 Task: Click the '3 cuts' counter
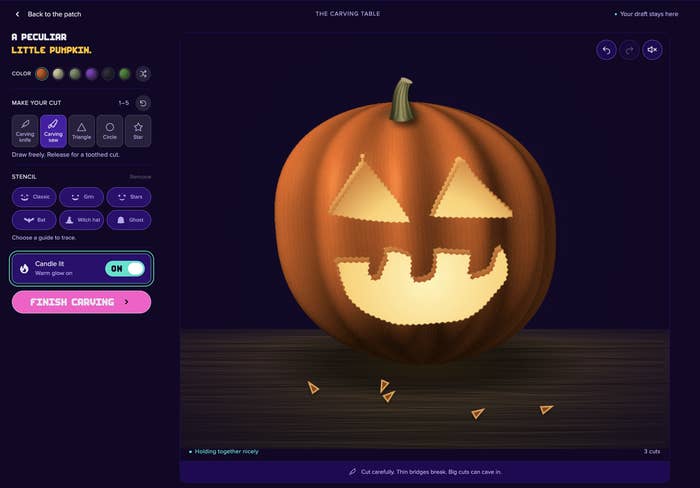[652, 451]
